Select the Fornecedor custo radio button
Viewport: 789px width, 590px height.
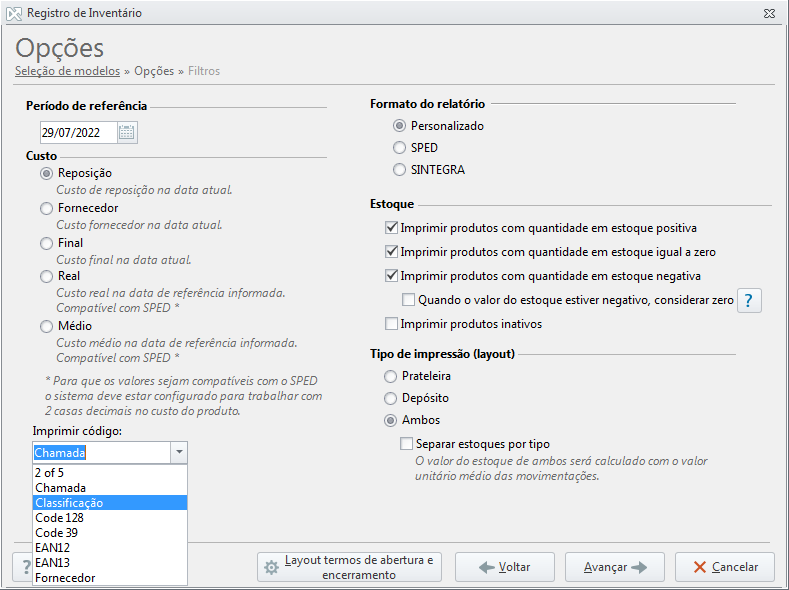pos(46,208)
